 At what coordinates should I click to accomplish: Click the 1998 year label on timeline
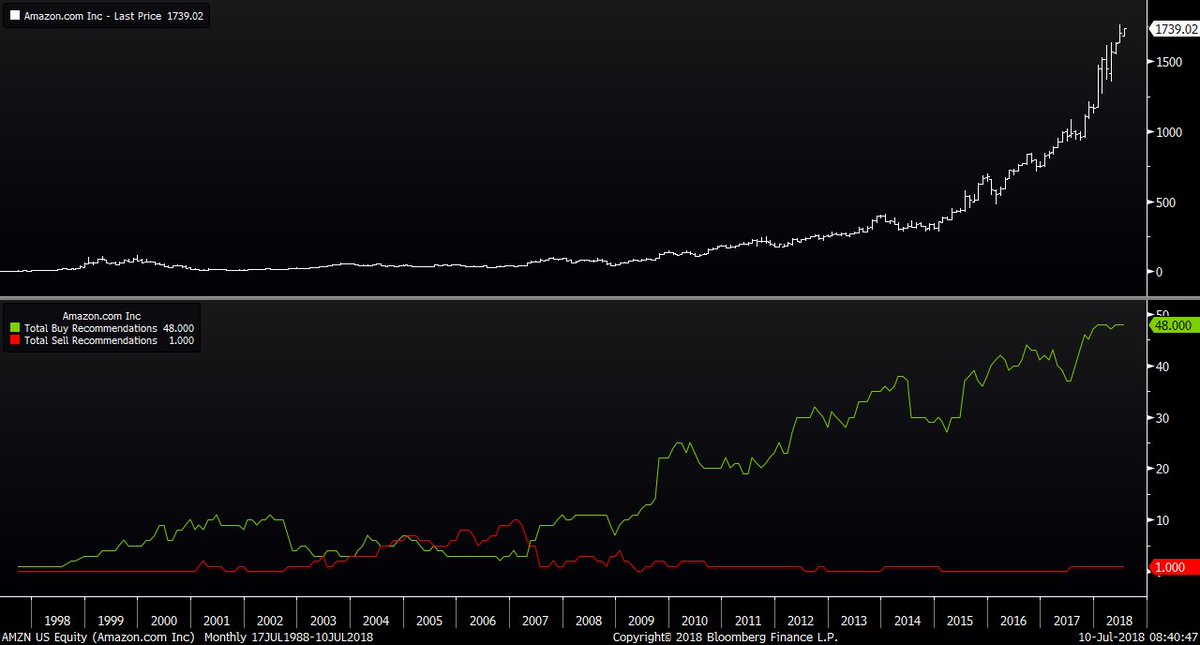[x=58, y=620]
